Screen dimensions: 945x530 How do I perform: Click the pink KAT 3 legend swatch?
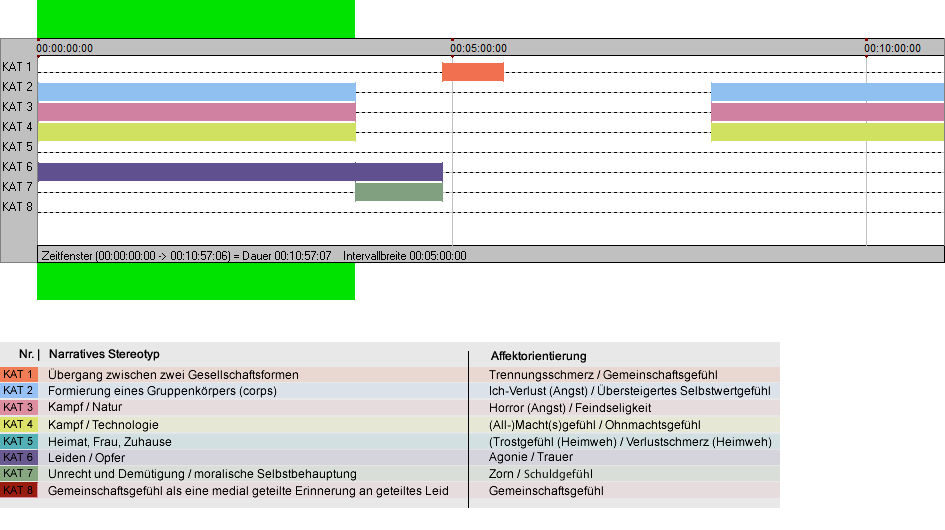point(19,407)
